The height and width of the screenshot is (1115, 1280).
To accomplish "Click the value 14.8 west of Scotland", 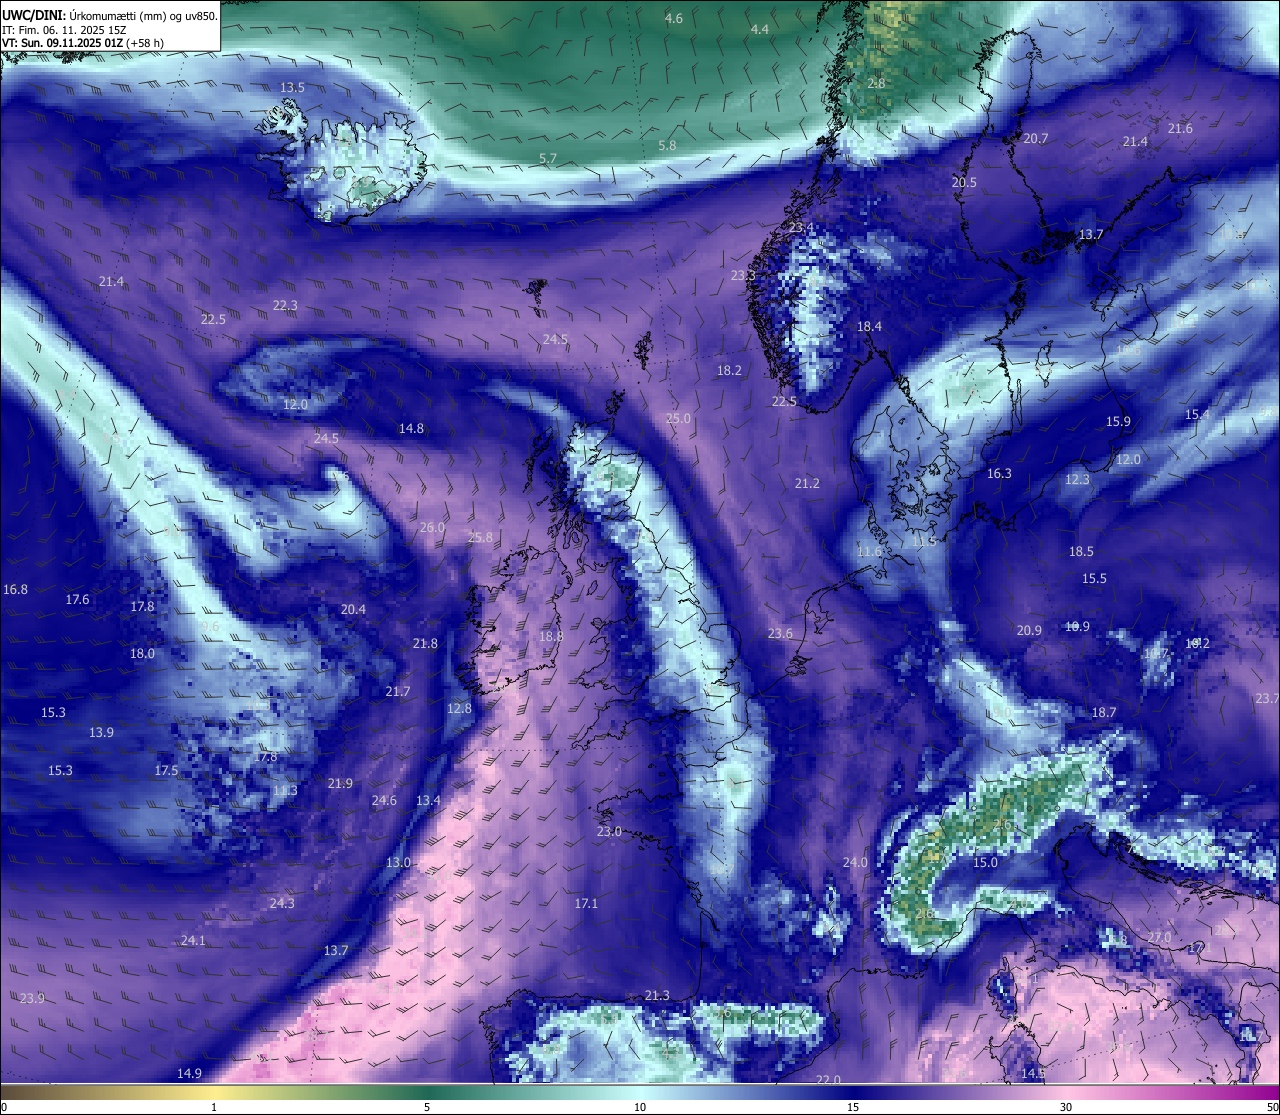I will coord(411,429).
